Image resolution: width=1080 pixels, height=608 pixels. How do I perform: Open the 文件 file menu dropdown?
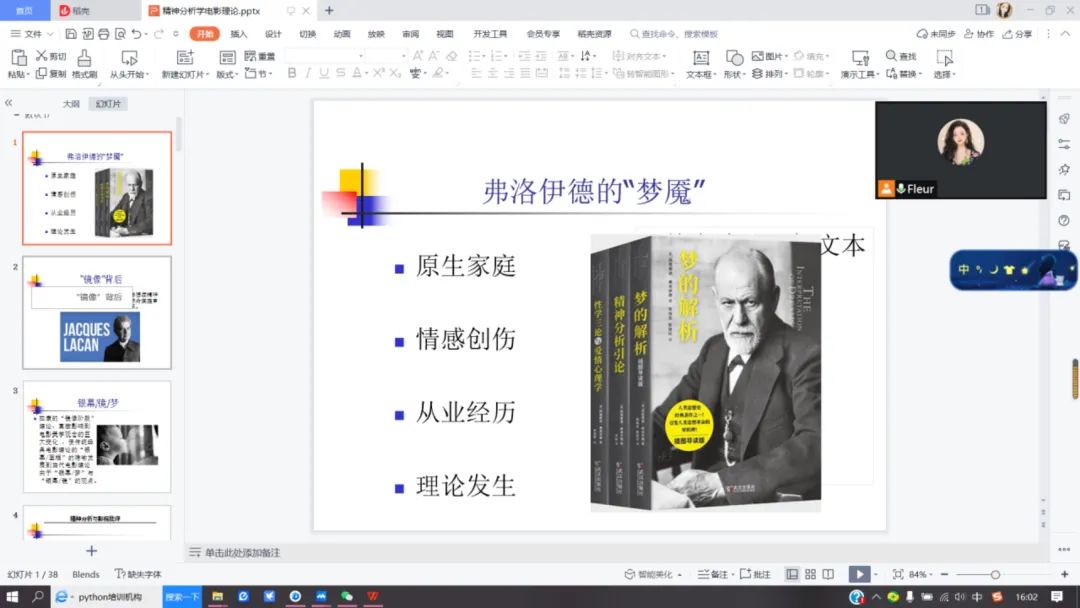click(37, 34)
